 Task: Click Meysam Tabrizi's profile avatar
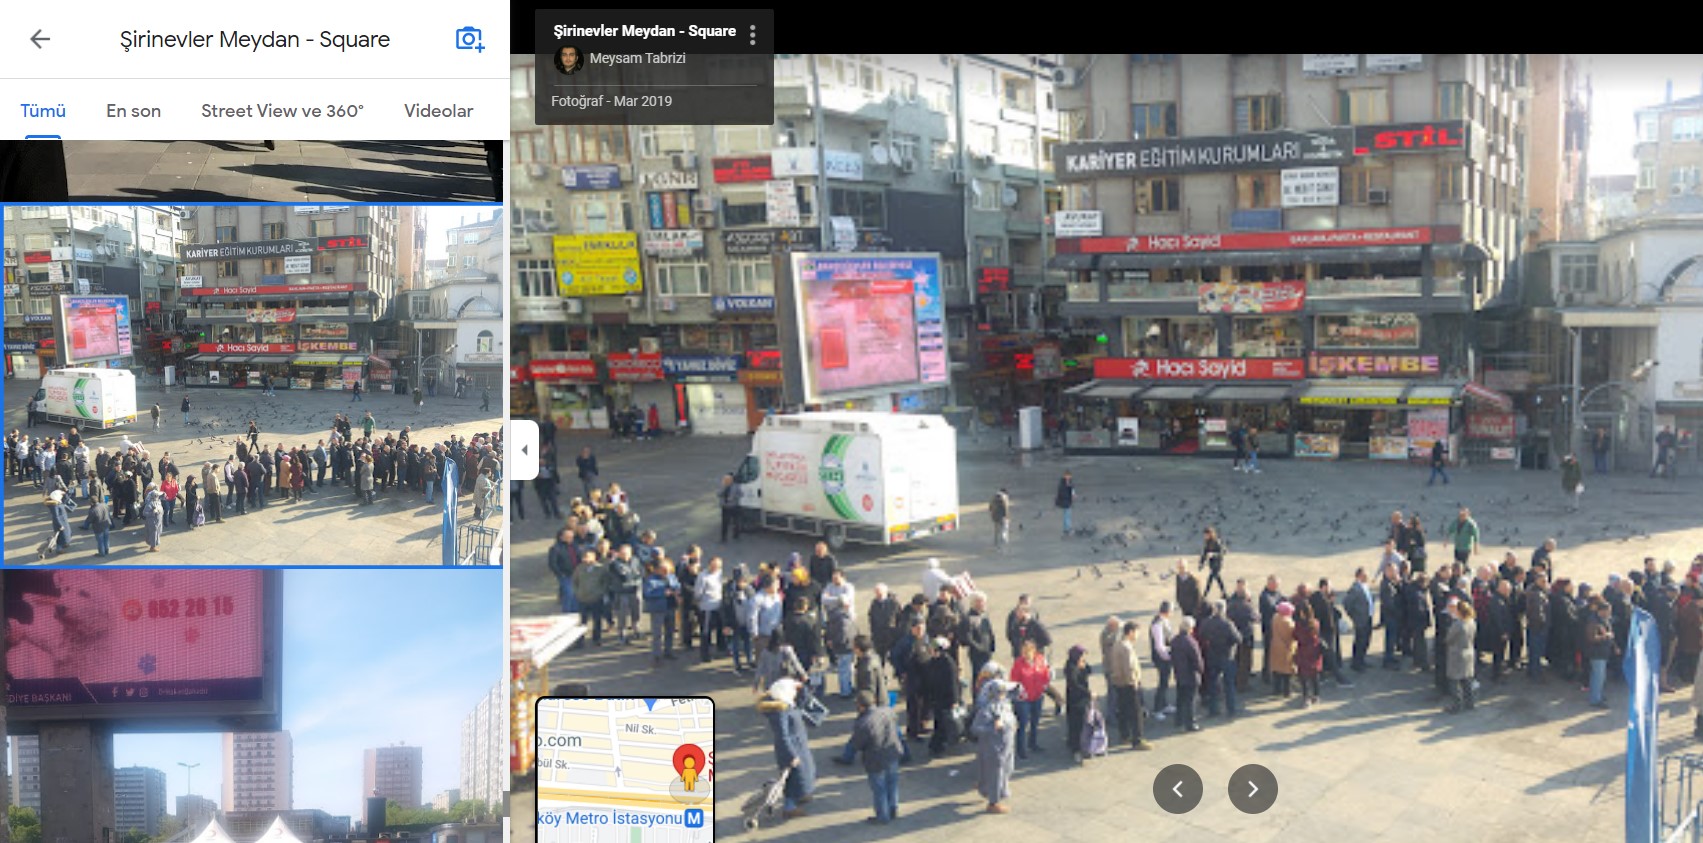tap(568, 59)
